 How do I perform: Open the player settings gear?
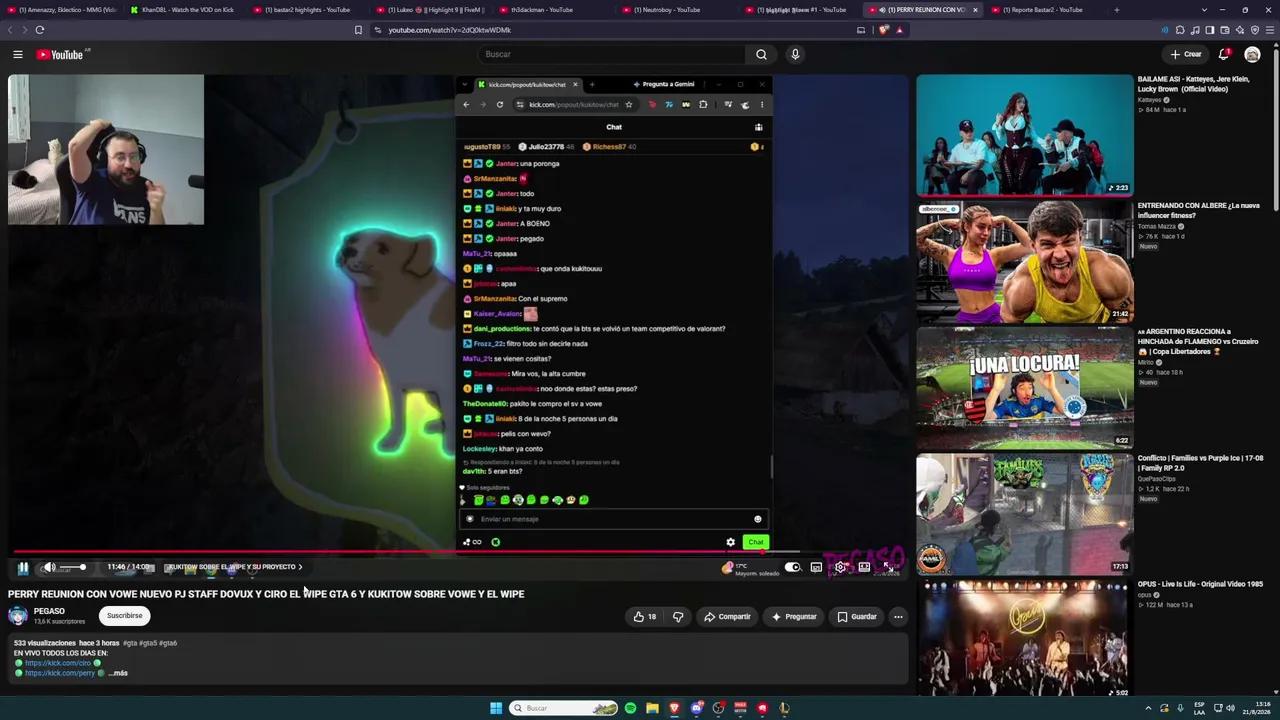[x=840, y=567]
